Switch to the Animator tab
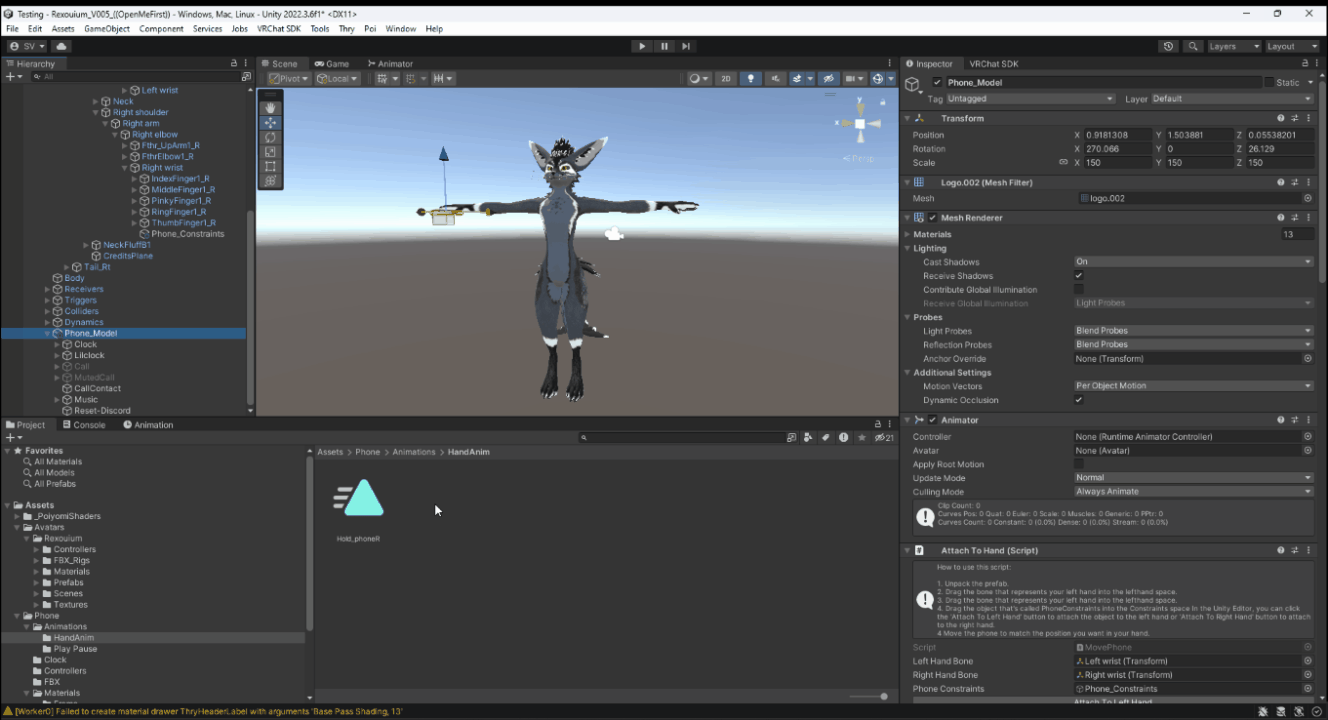The width and height of the screenshot is (1328, 720). (389, 64)
